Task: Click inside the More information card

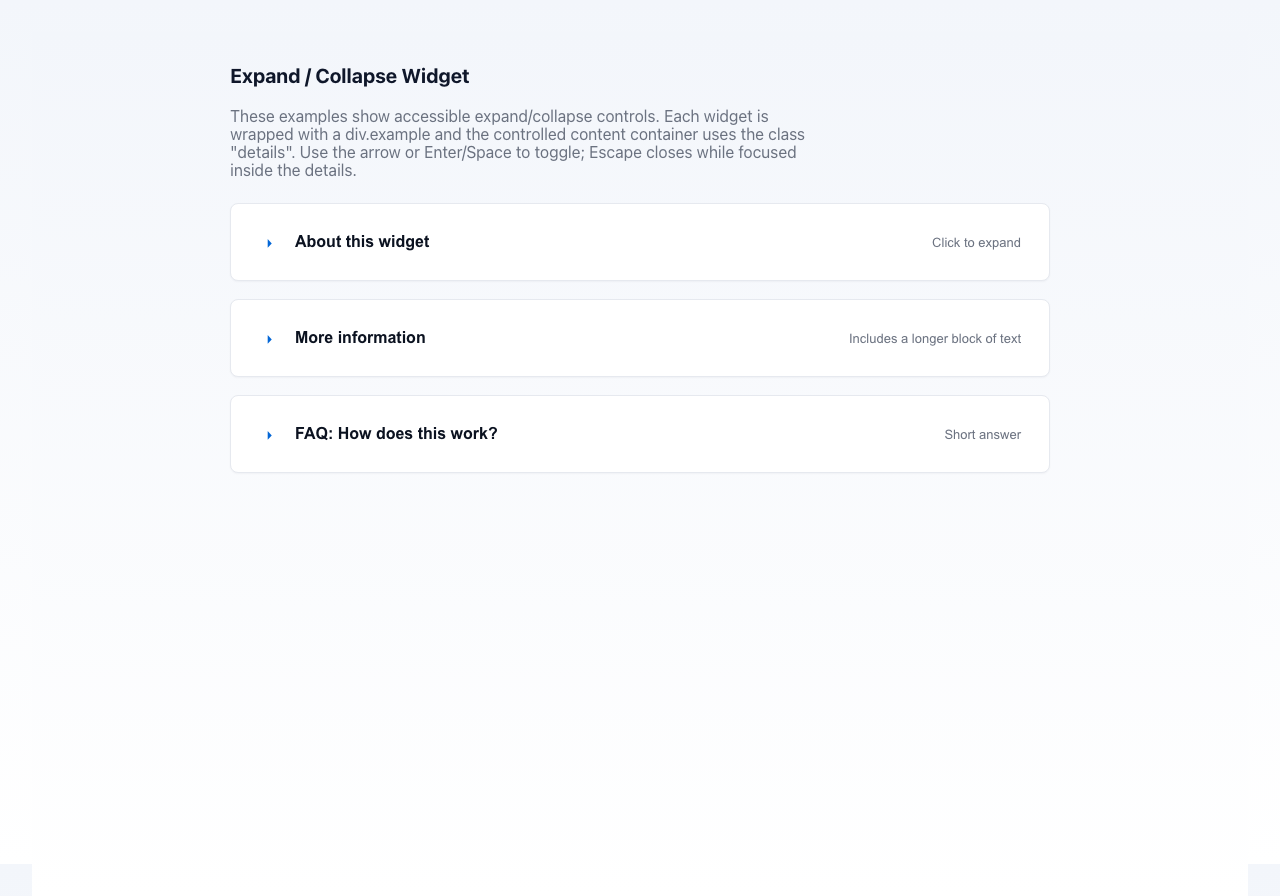Action: [x=640, y=338]
